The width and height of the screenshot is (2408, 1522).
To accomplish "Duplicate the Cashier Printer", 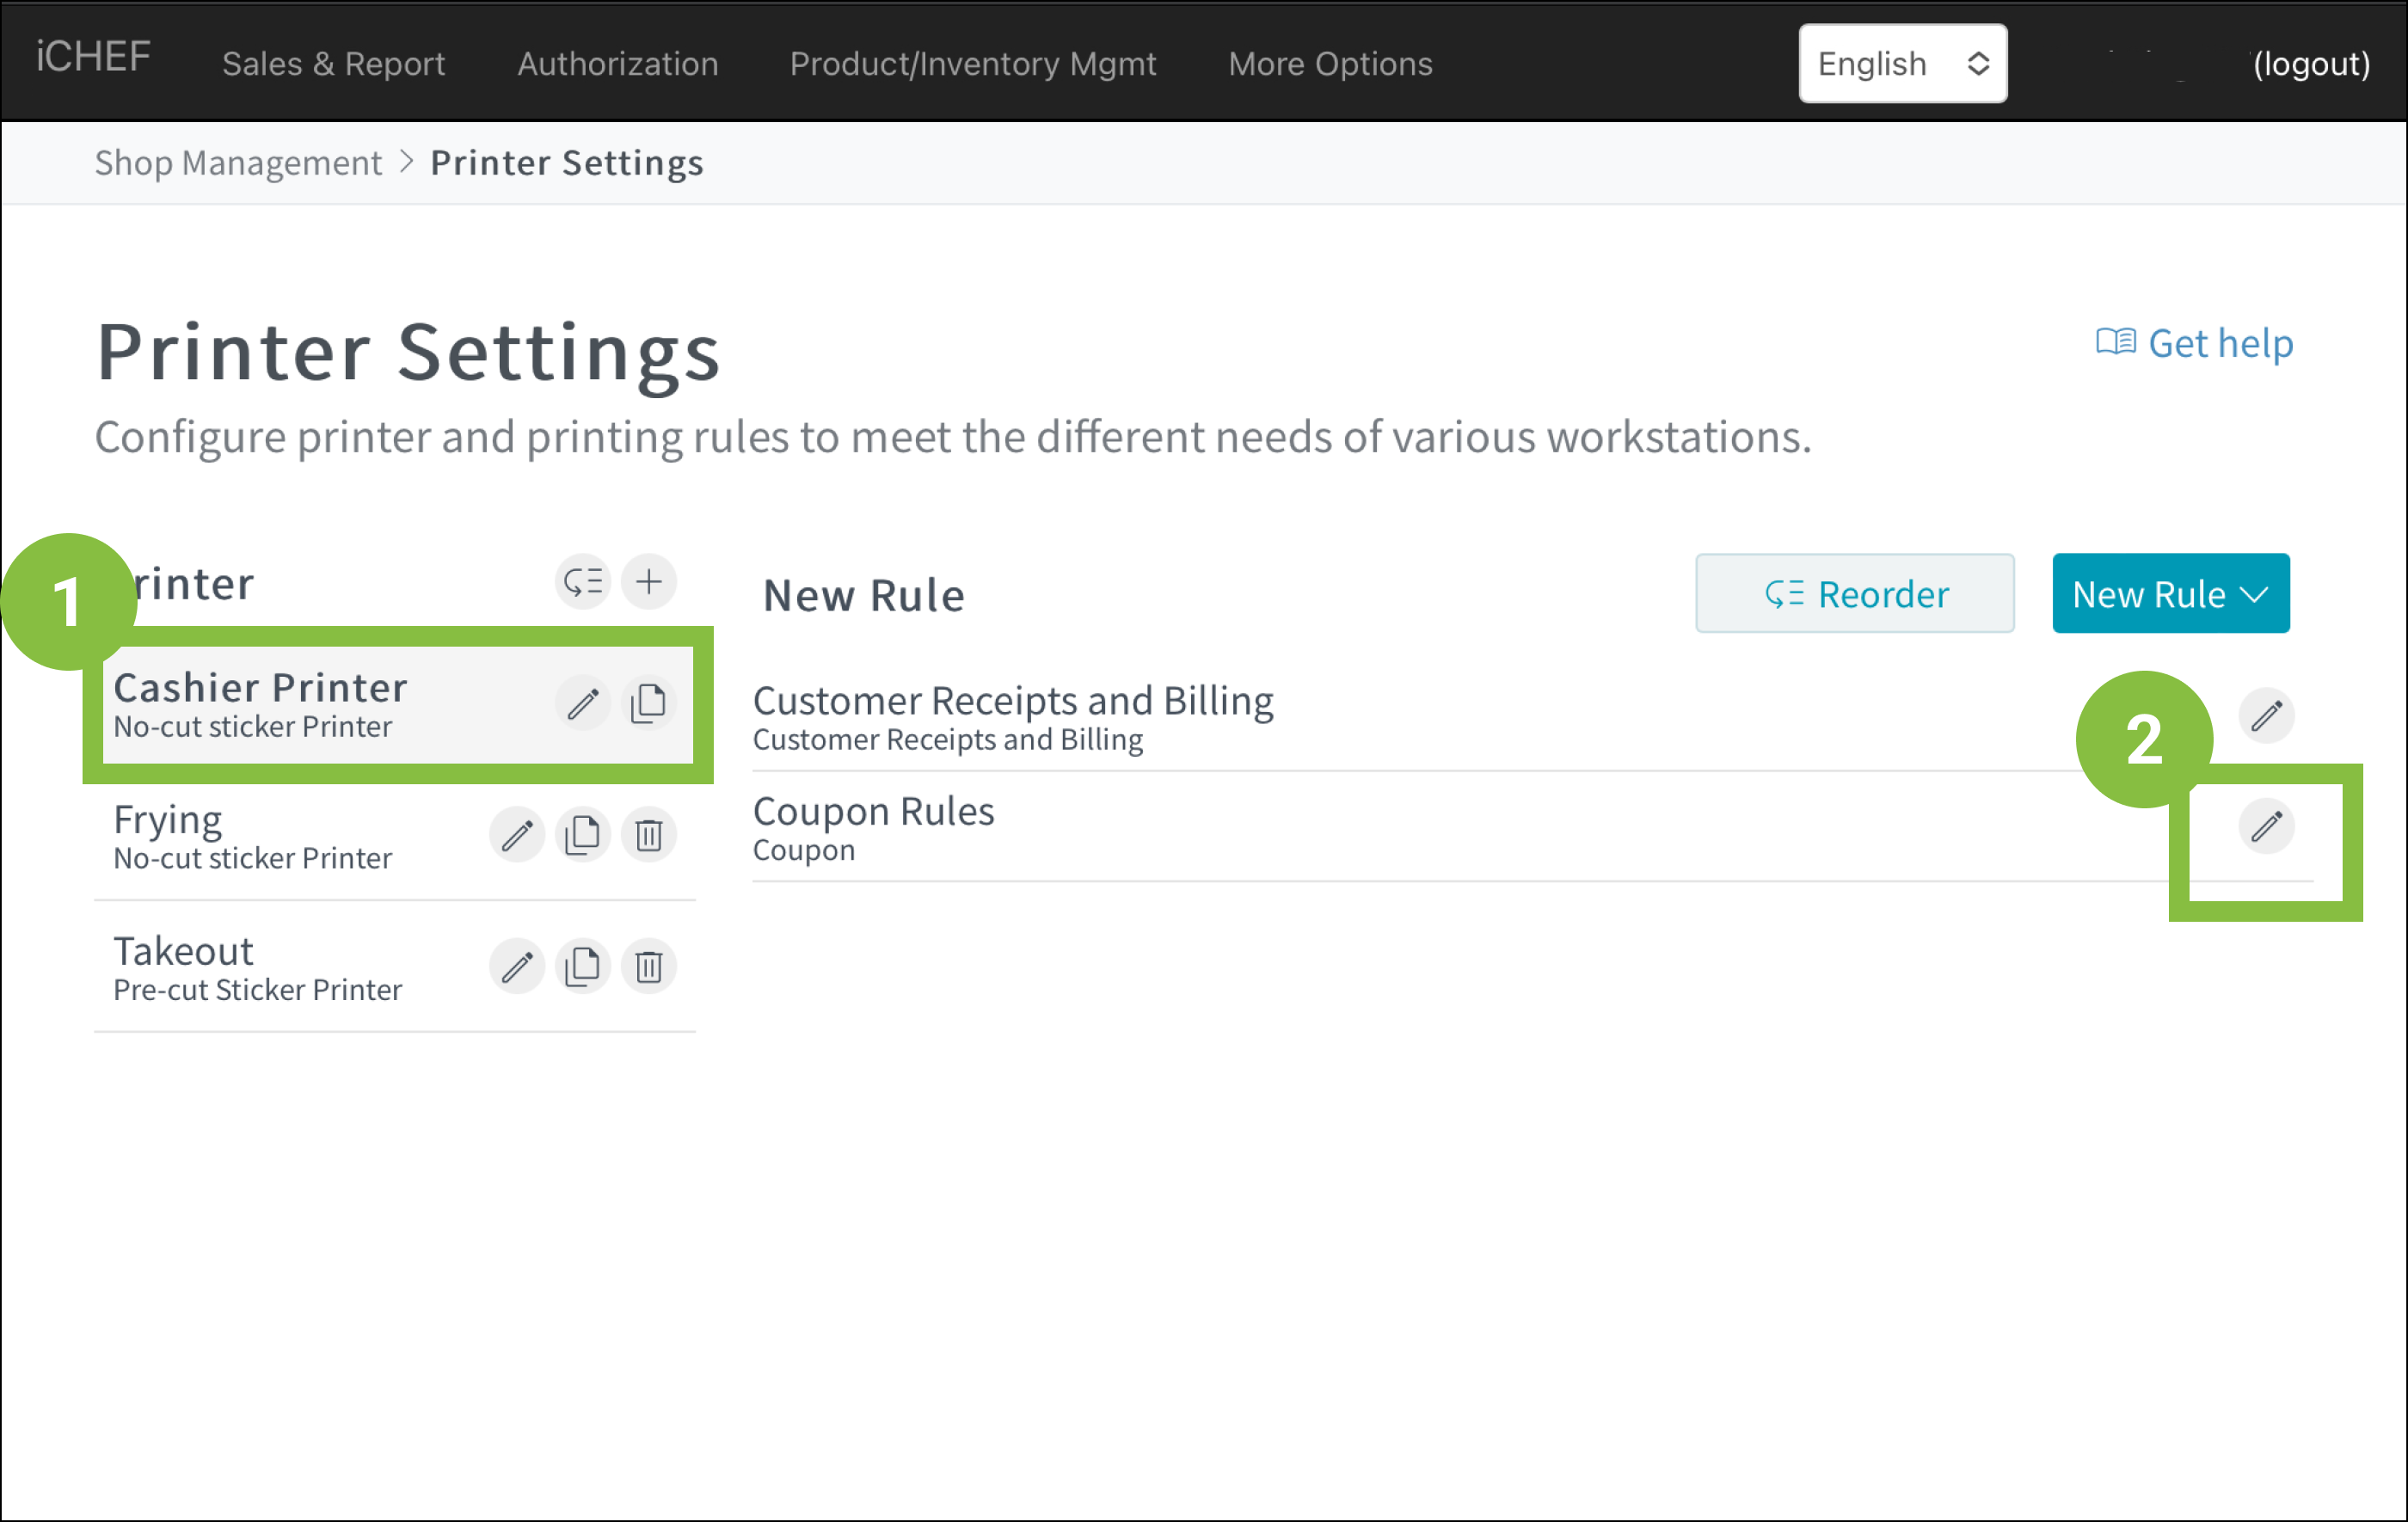I will (649, 703).
